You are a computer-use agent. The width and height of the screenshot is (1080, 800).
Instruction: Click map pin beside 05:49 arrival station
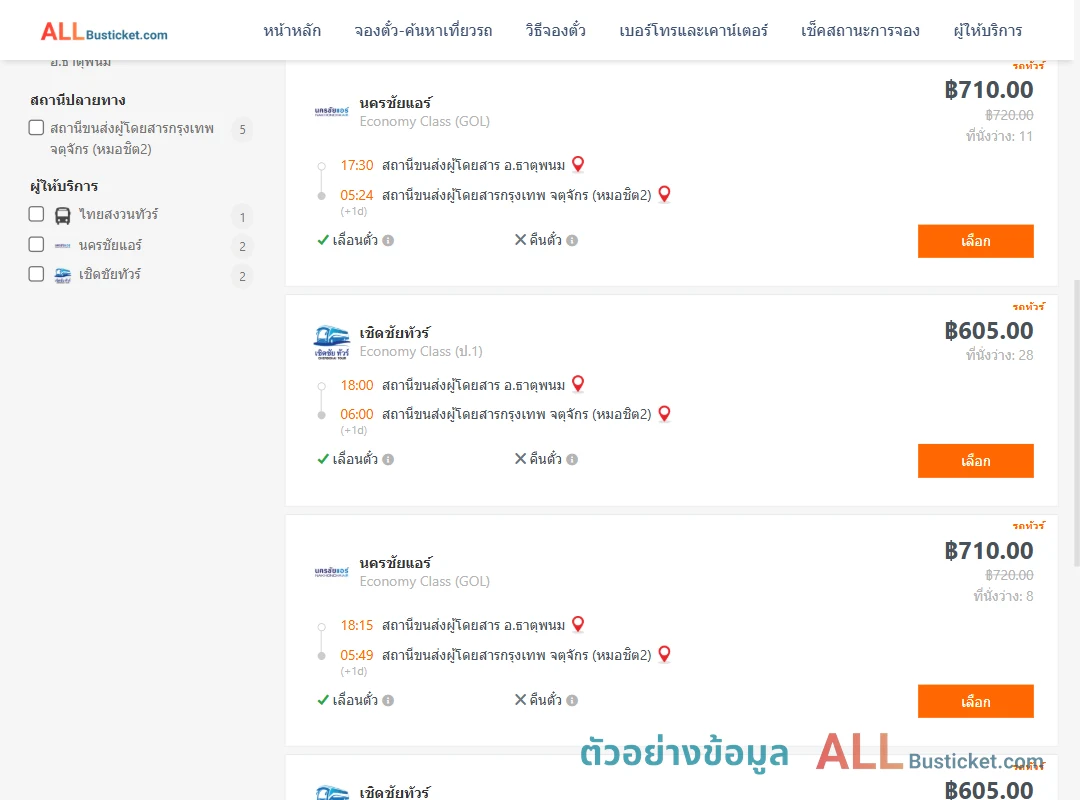tap(664, 654)
